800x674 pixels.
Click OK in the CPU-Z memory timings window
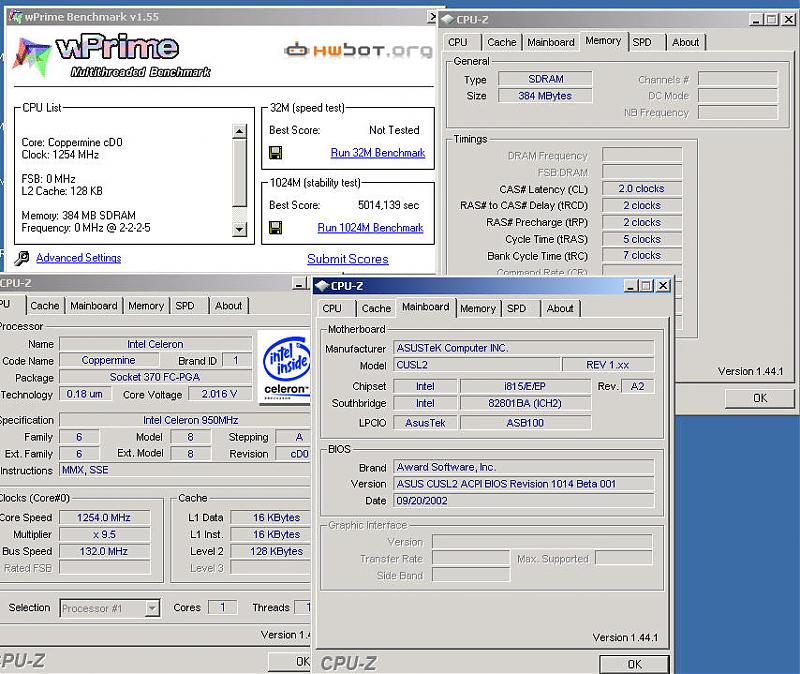[x=760, y=398]
